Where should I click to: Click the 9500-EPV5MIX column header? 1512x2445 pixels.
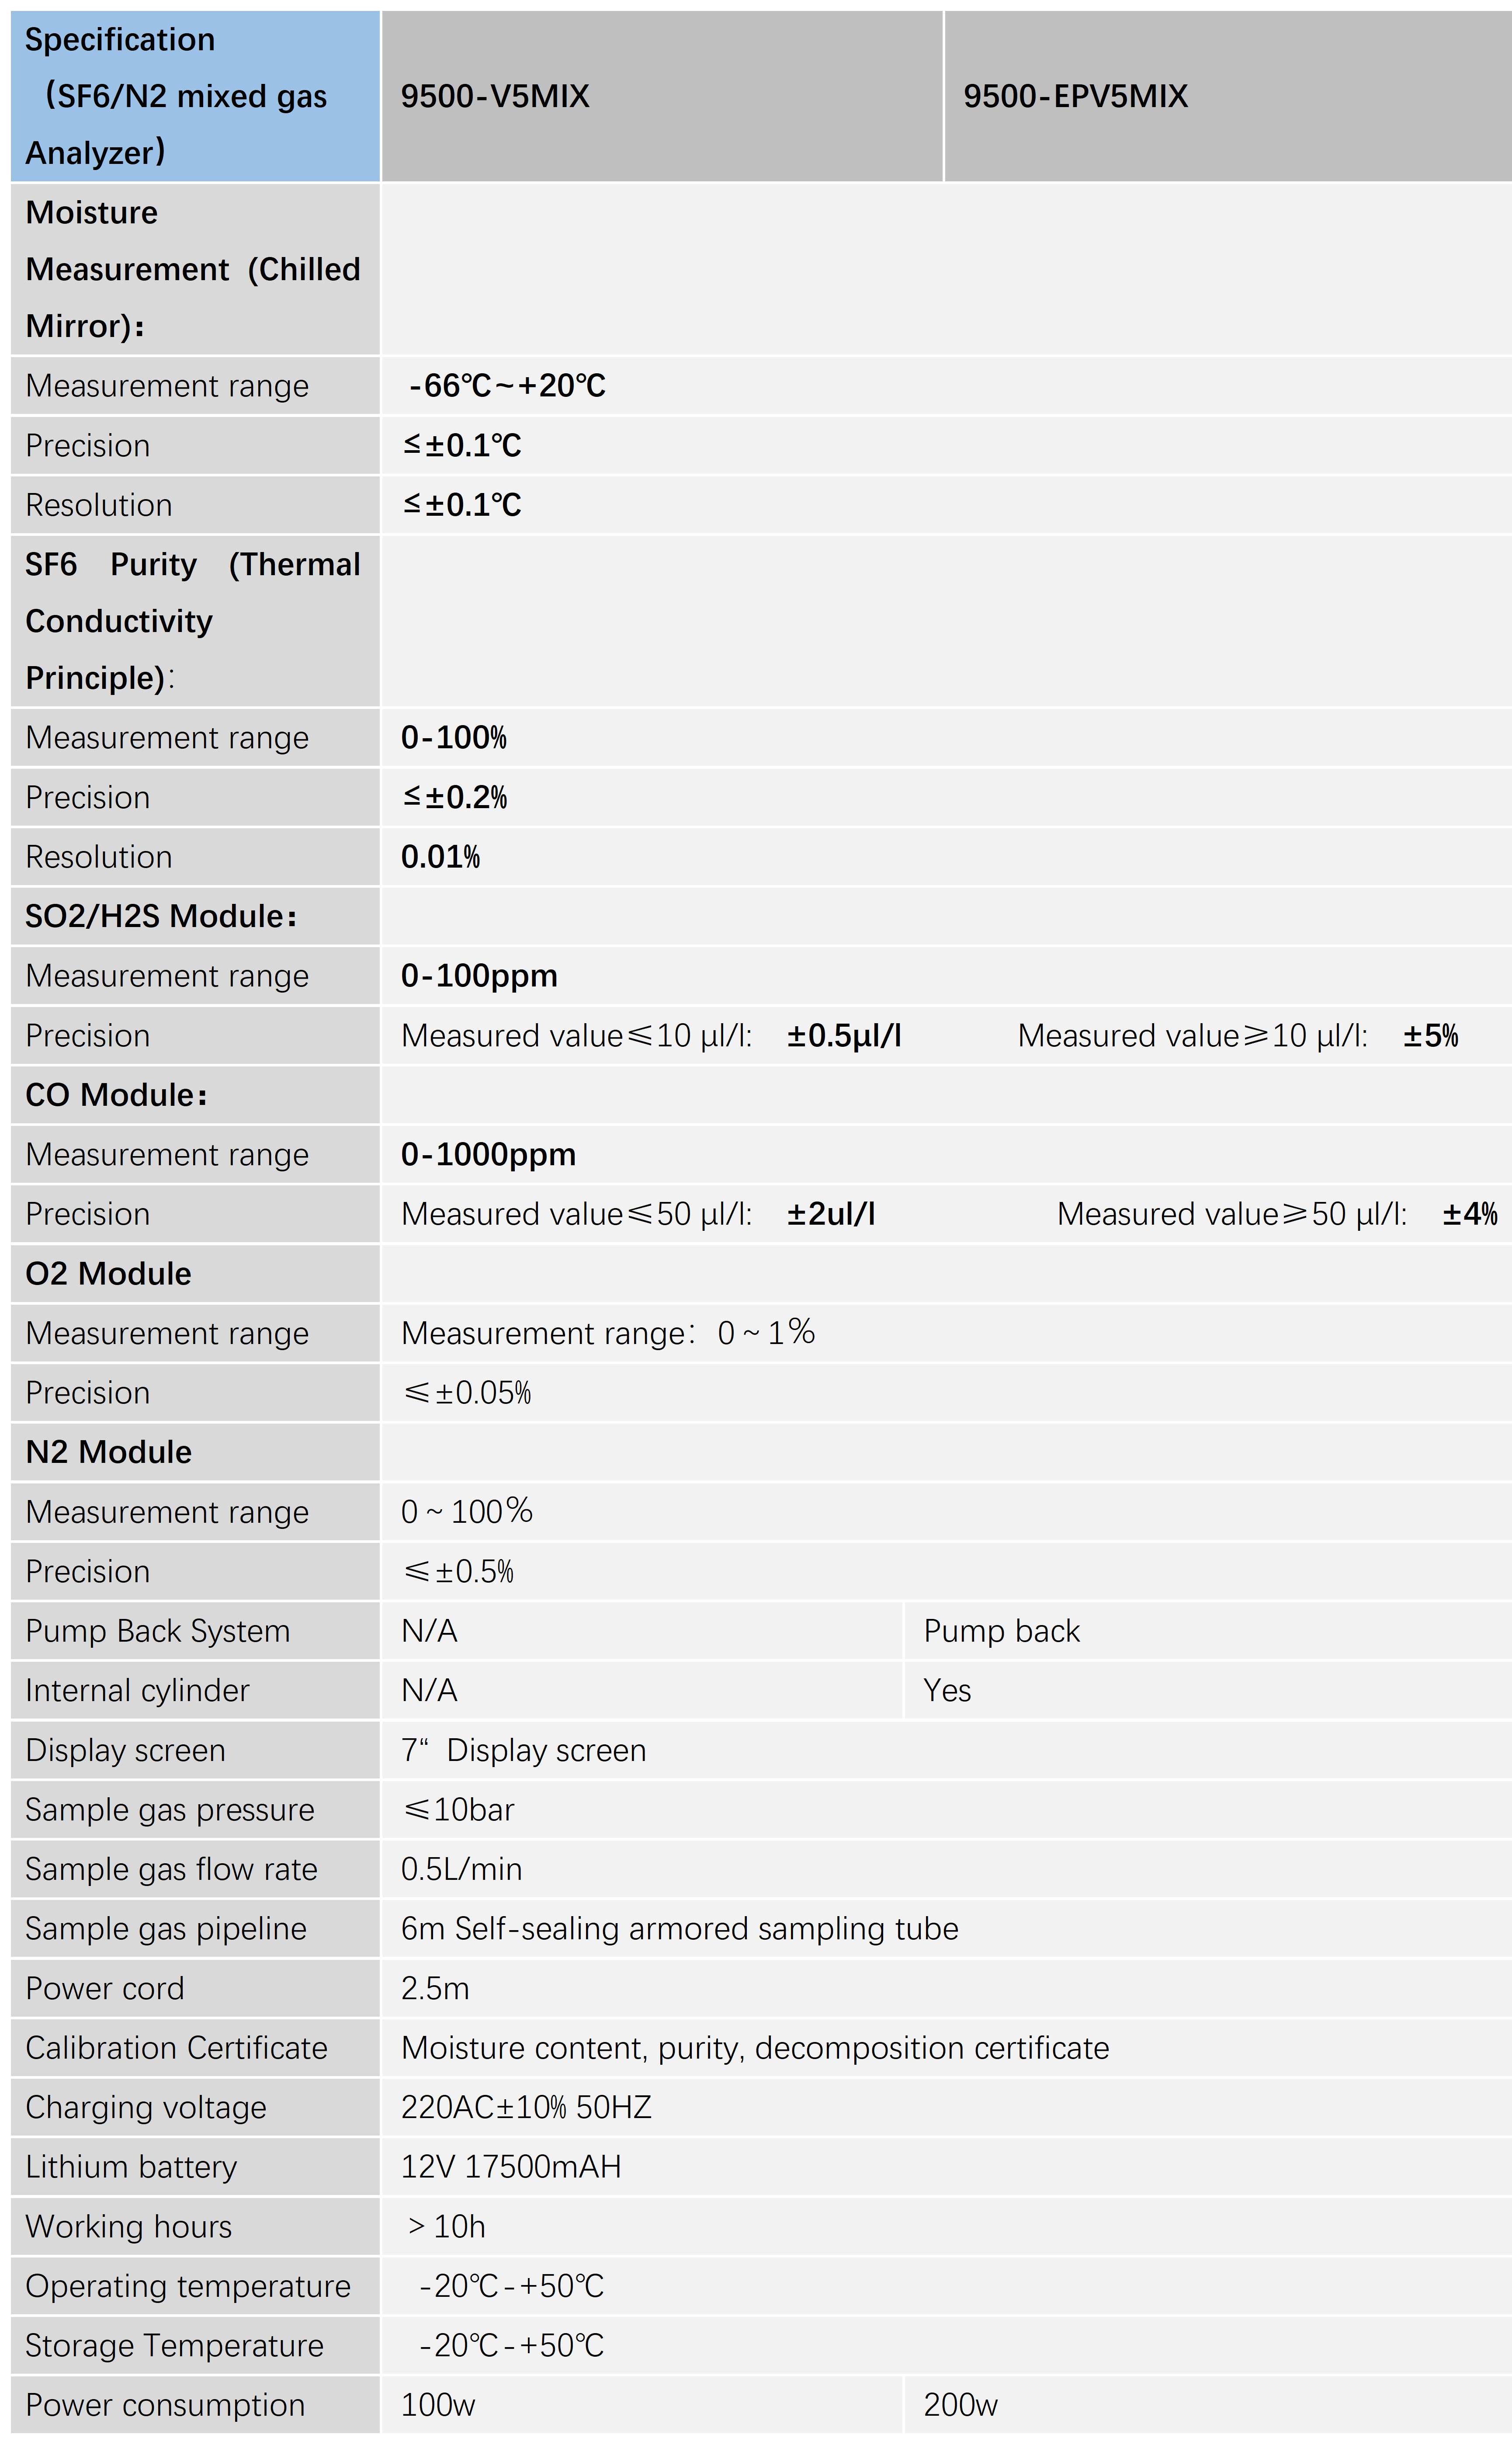pos(1075,96)
